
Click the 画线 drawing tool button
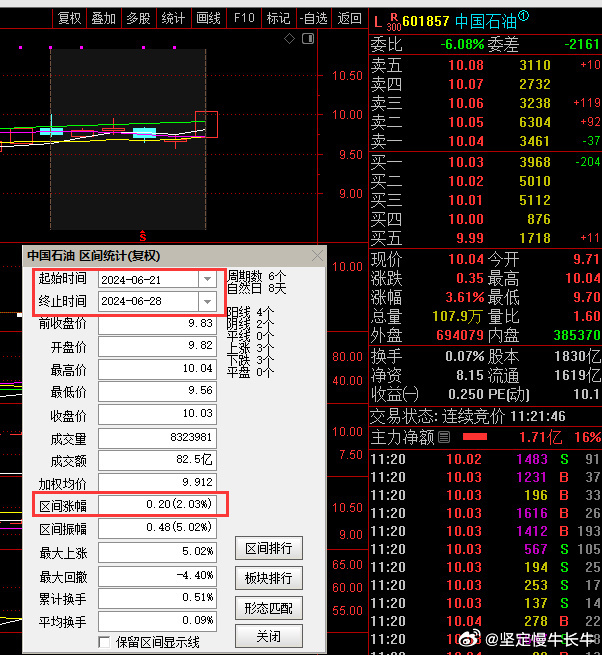(x=207, y=17)
